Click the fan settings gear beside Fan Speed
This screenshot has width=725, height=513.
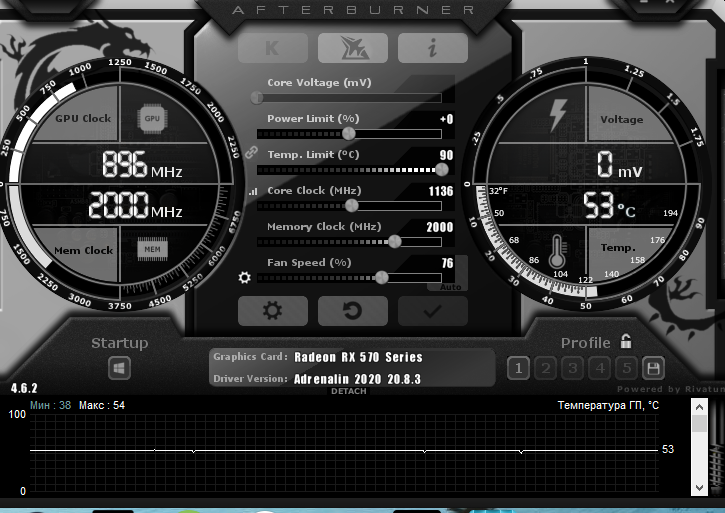tap(245, 277)
